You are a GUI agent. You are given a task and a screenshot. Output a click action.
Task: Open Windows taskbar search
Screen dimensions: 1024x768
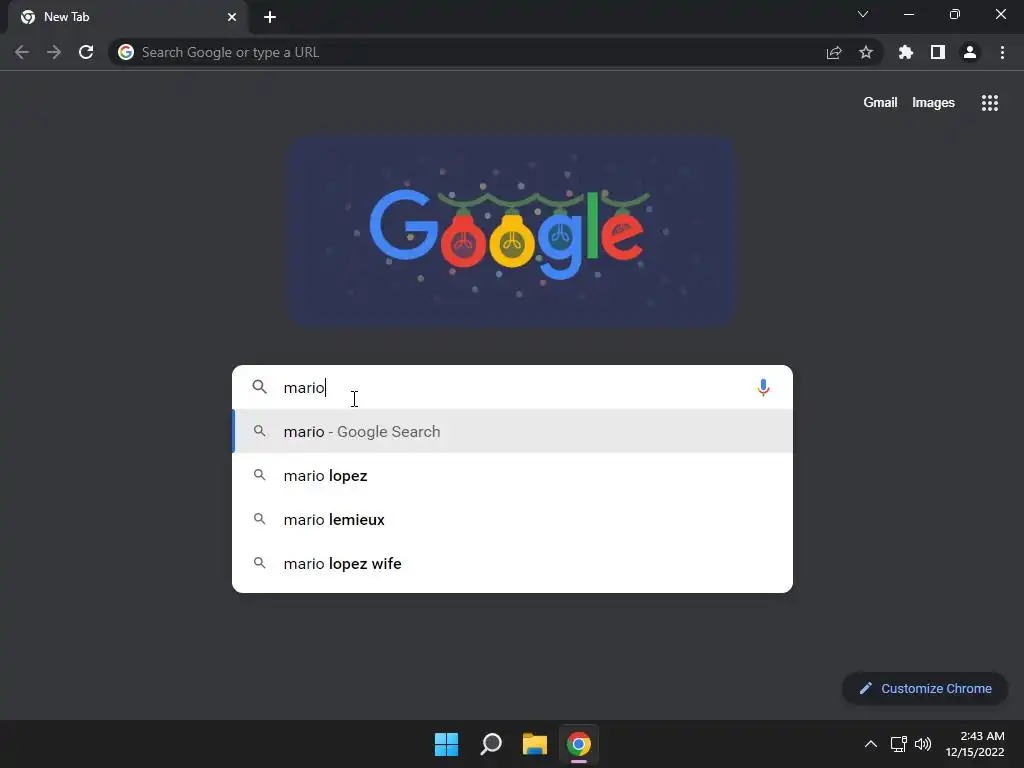coord(491,744)
